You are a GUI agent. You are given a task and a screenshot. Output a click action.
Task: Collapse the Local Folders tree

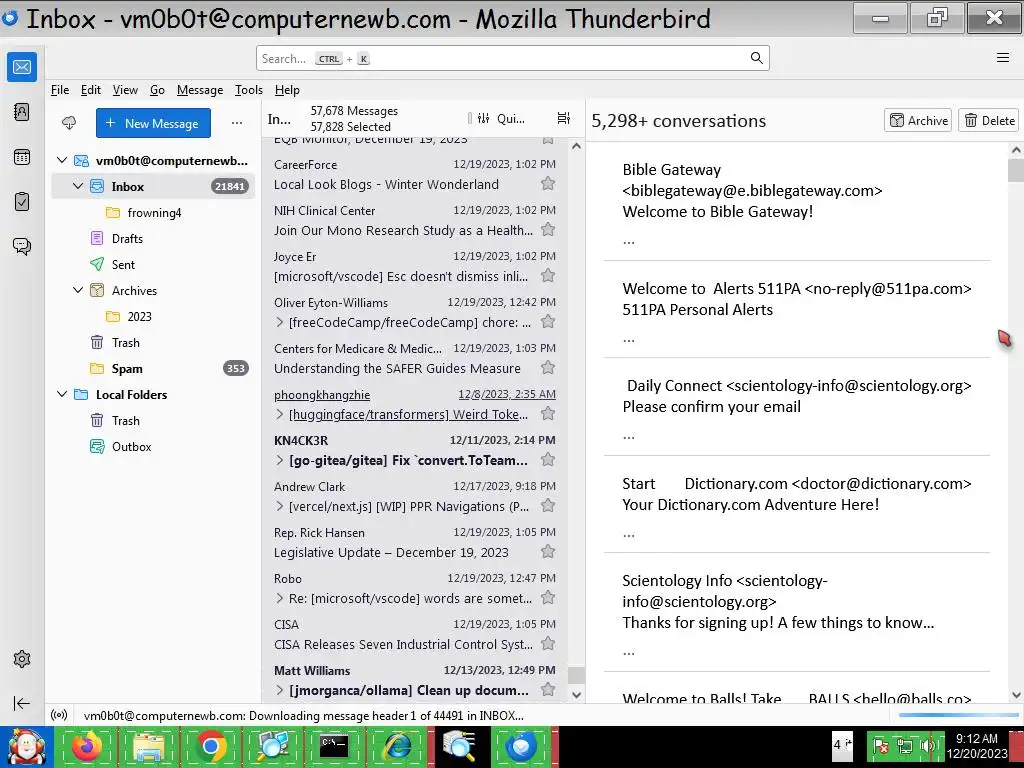coord(62,394)
